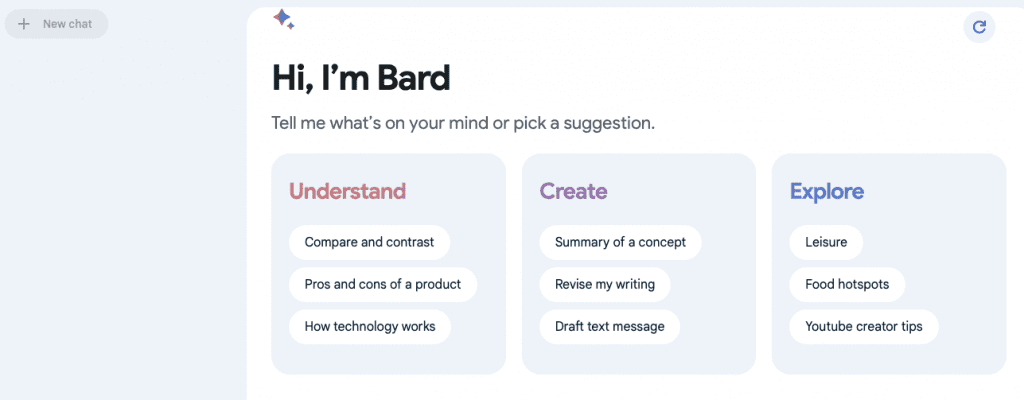Image resolution: width=1024 pixels, height=400 pixels.
Task: Click the Draft text message chip
Action: point(610,326)
